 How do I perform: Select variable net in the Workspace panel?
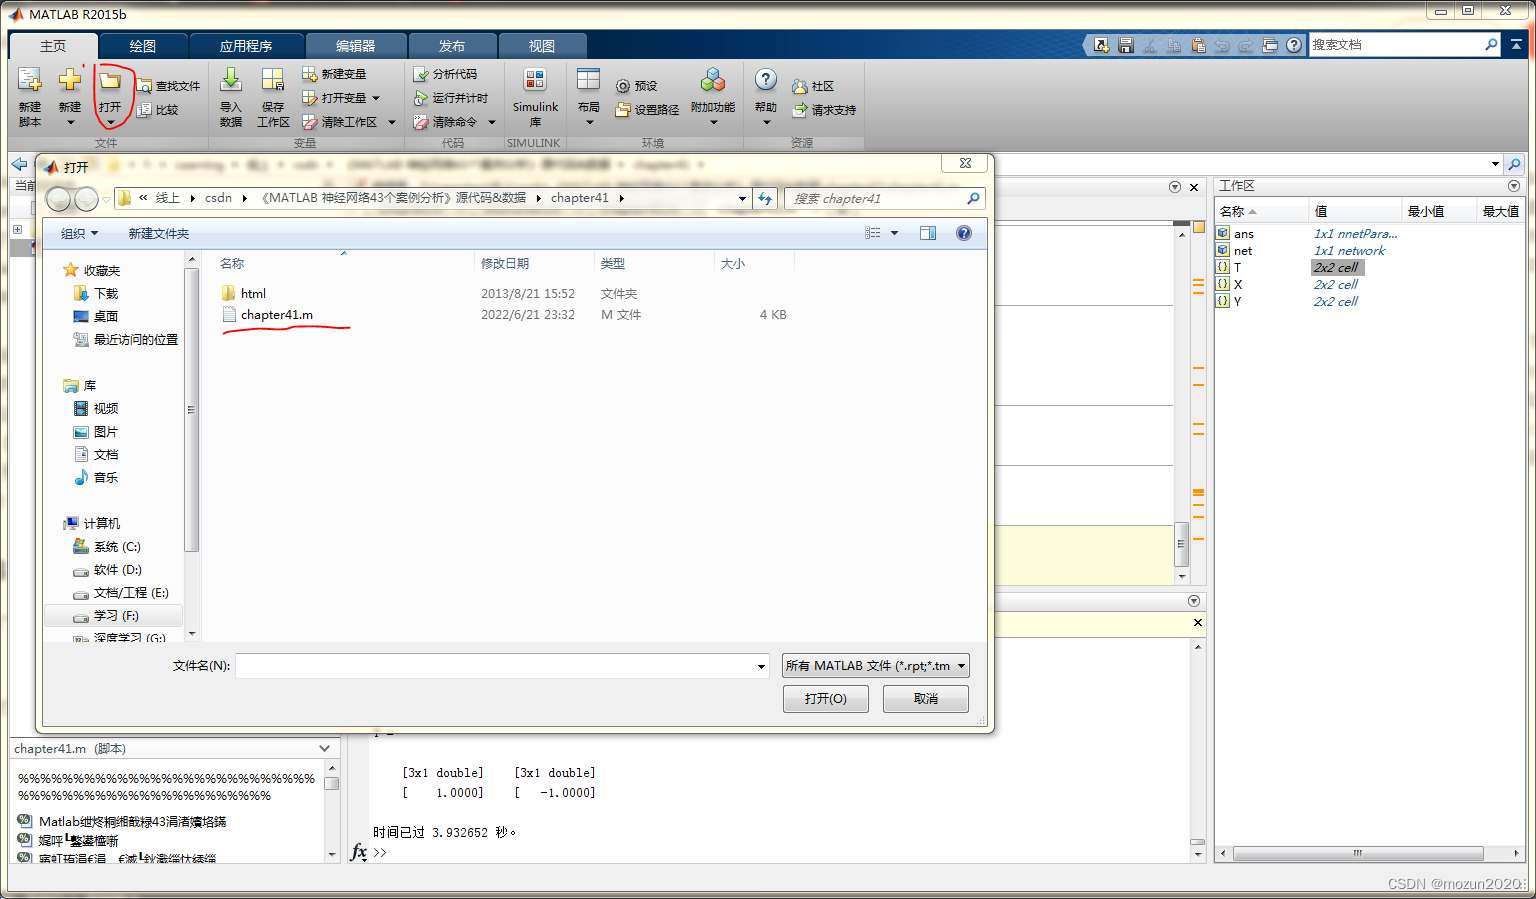pyautogui.click(x=1243, y=251)
